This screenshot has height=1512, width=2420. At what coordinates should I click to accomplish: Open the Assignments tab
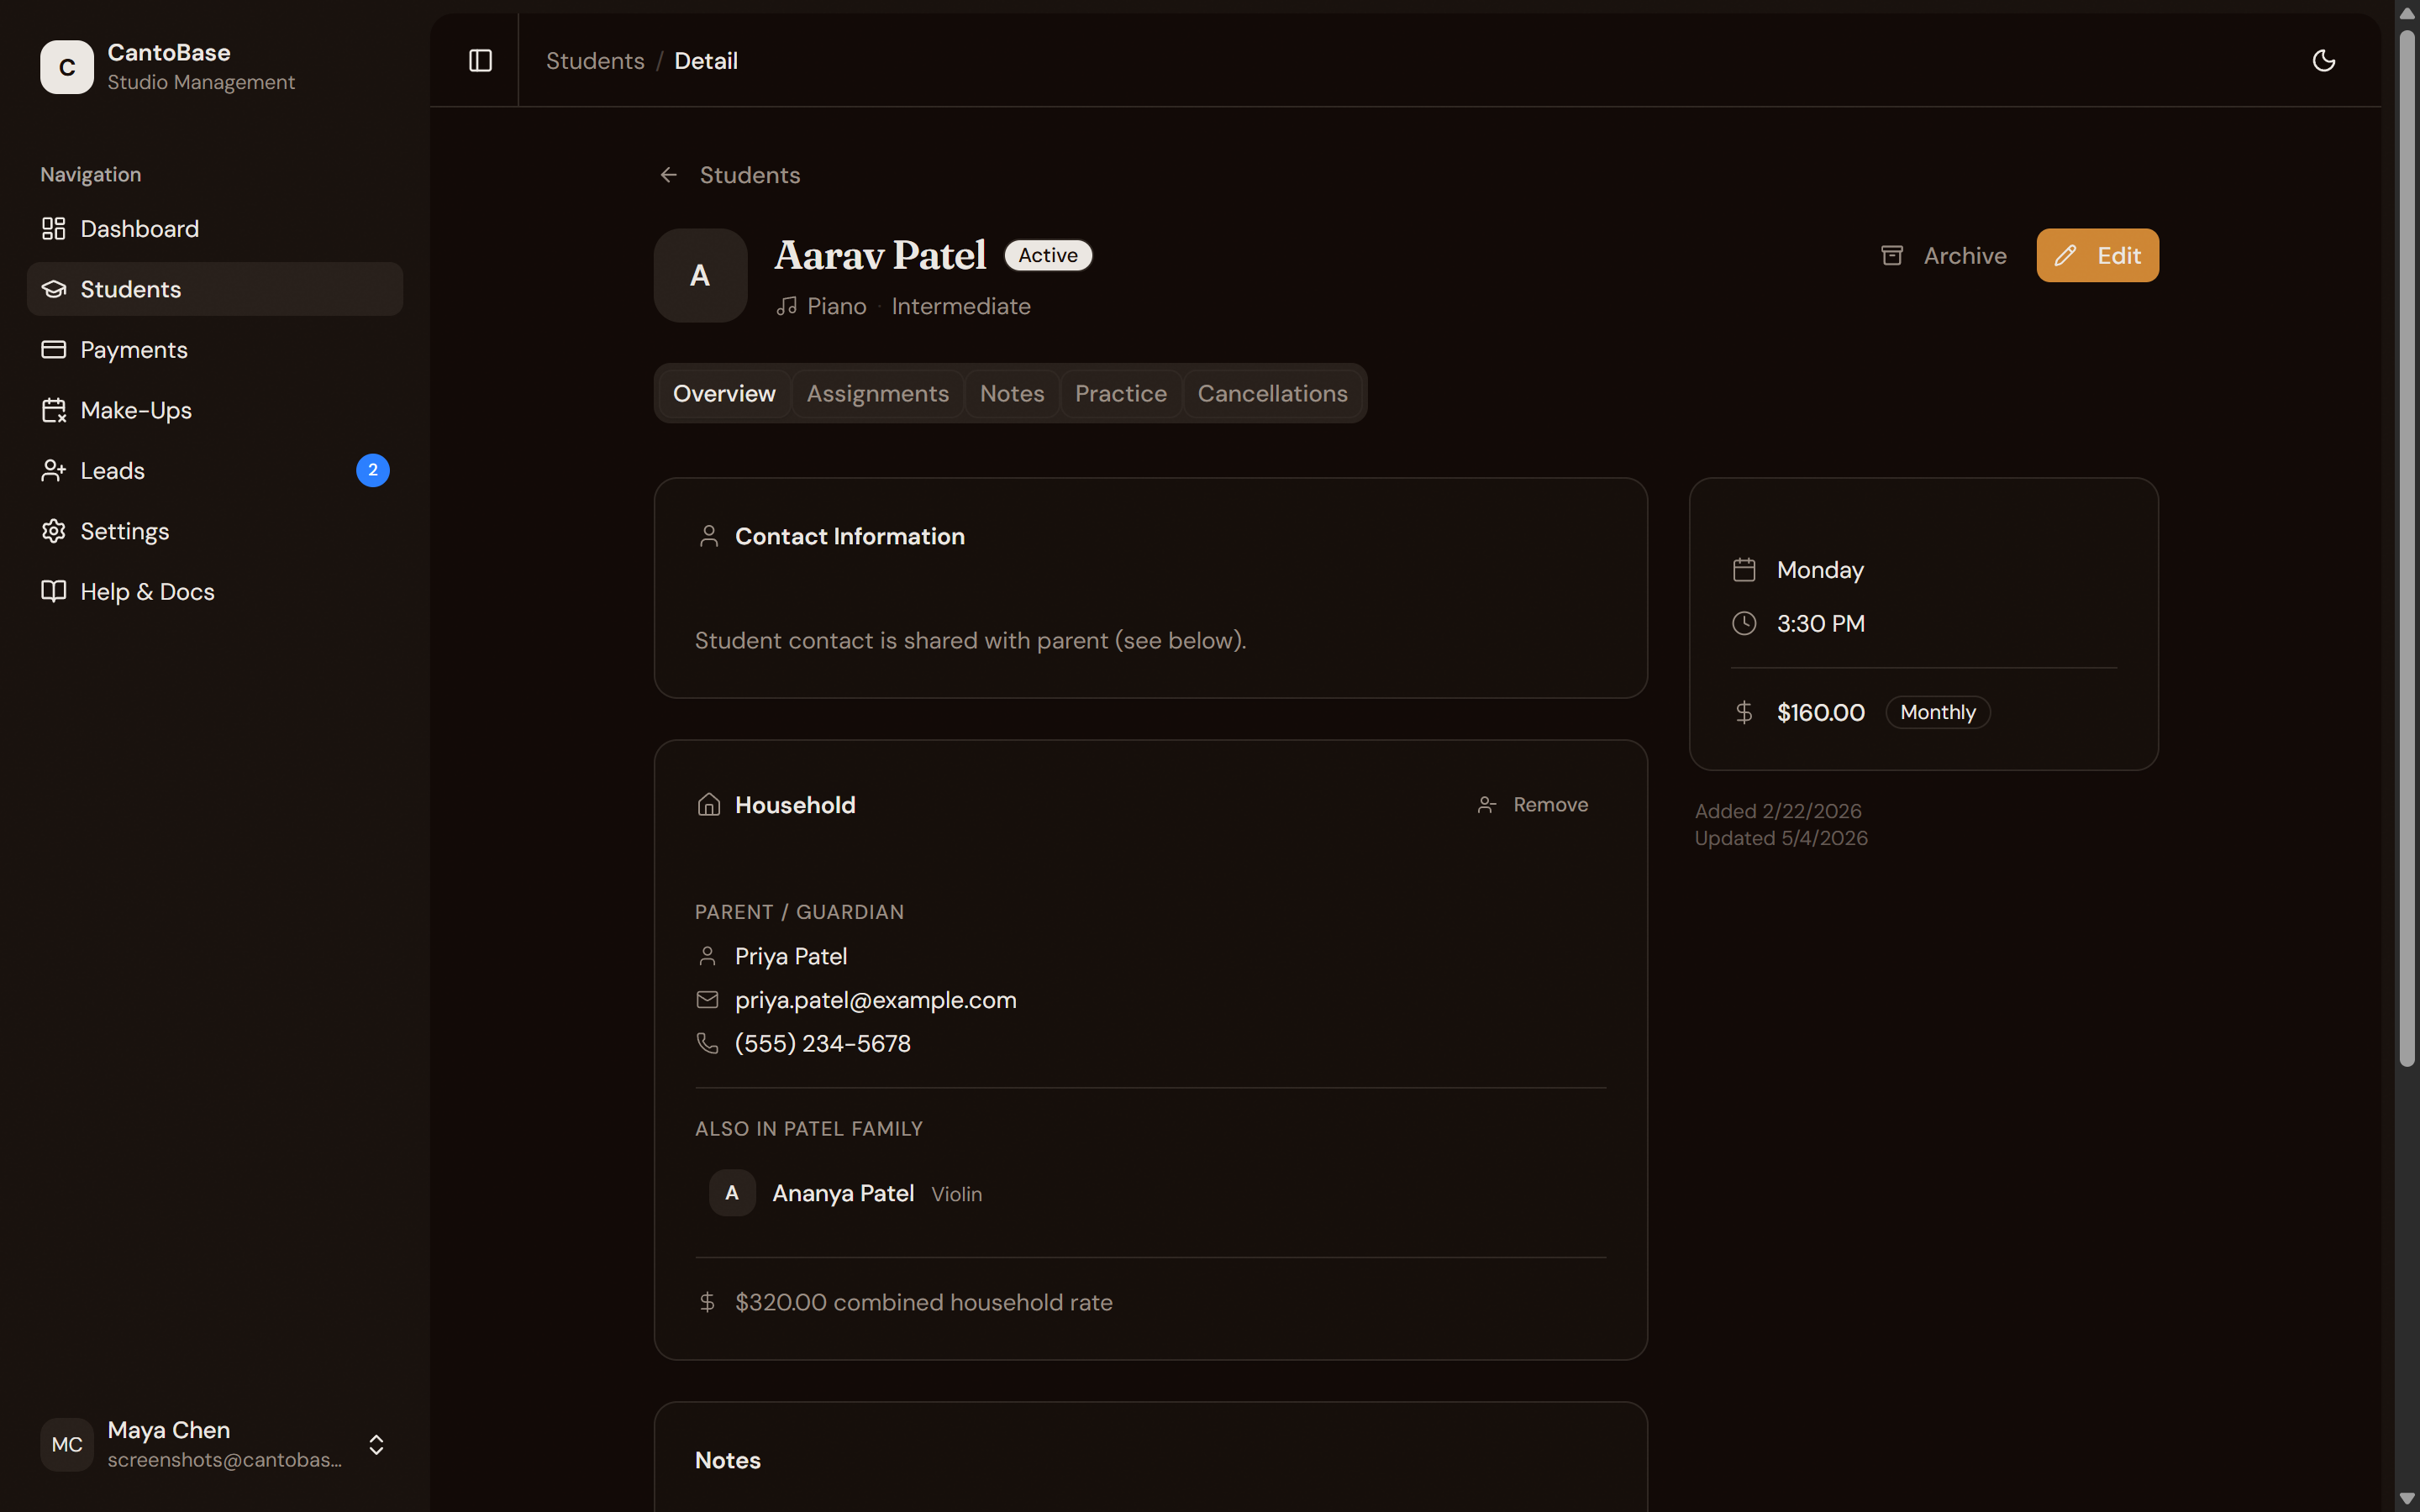click(x=877, y=393)
